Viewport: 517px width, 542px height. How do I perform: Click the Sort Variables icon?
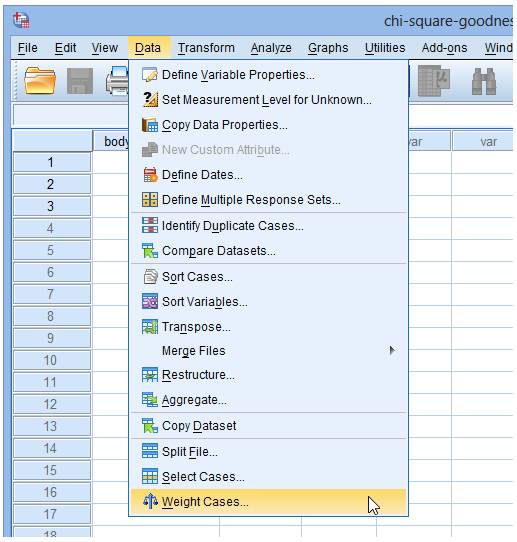[150, 301]
